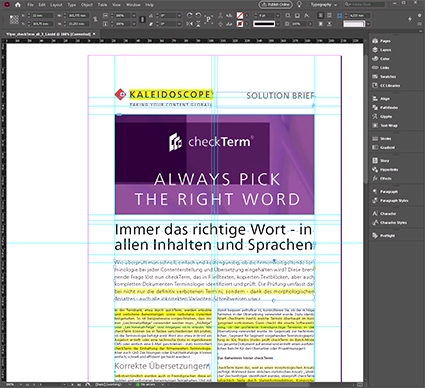
Task: Open the Color panel
Action: pyautogui.click(x=381, y=59)
